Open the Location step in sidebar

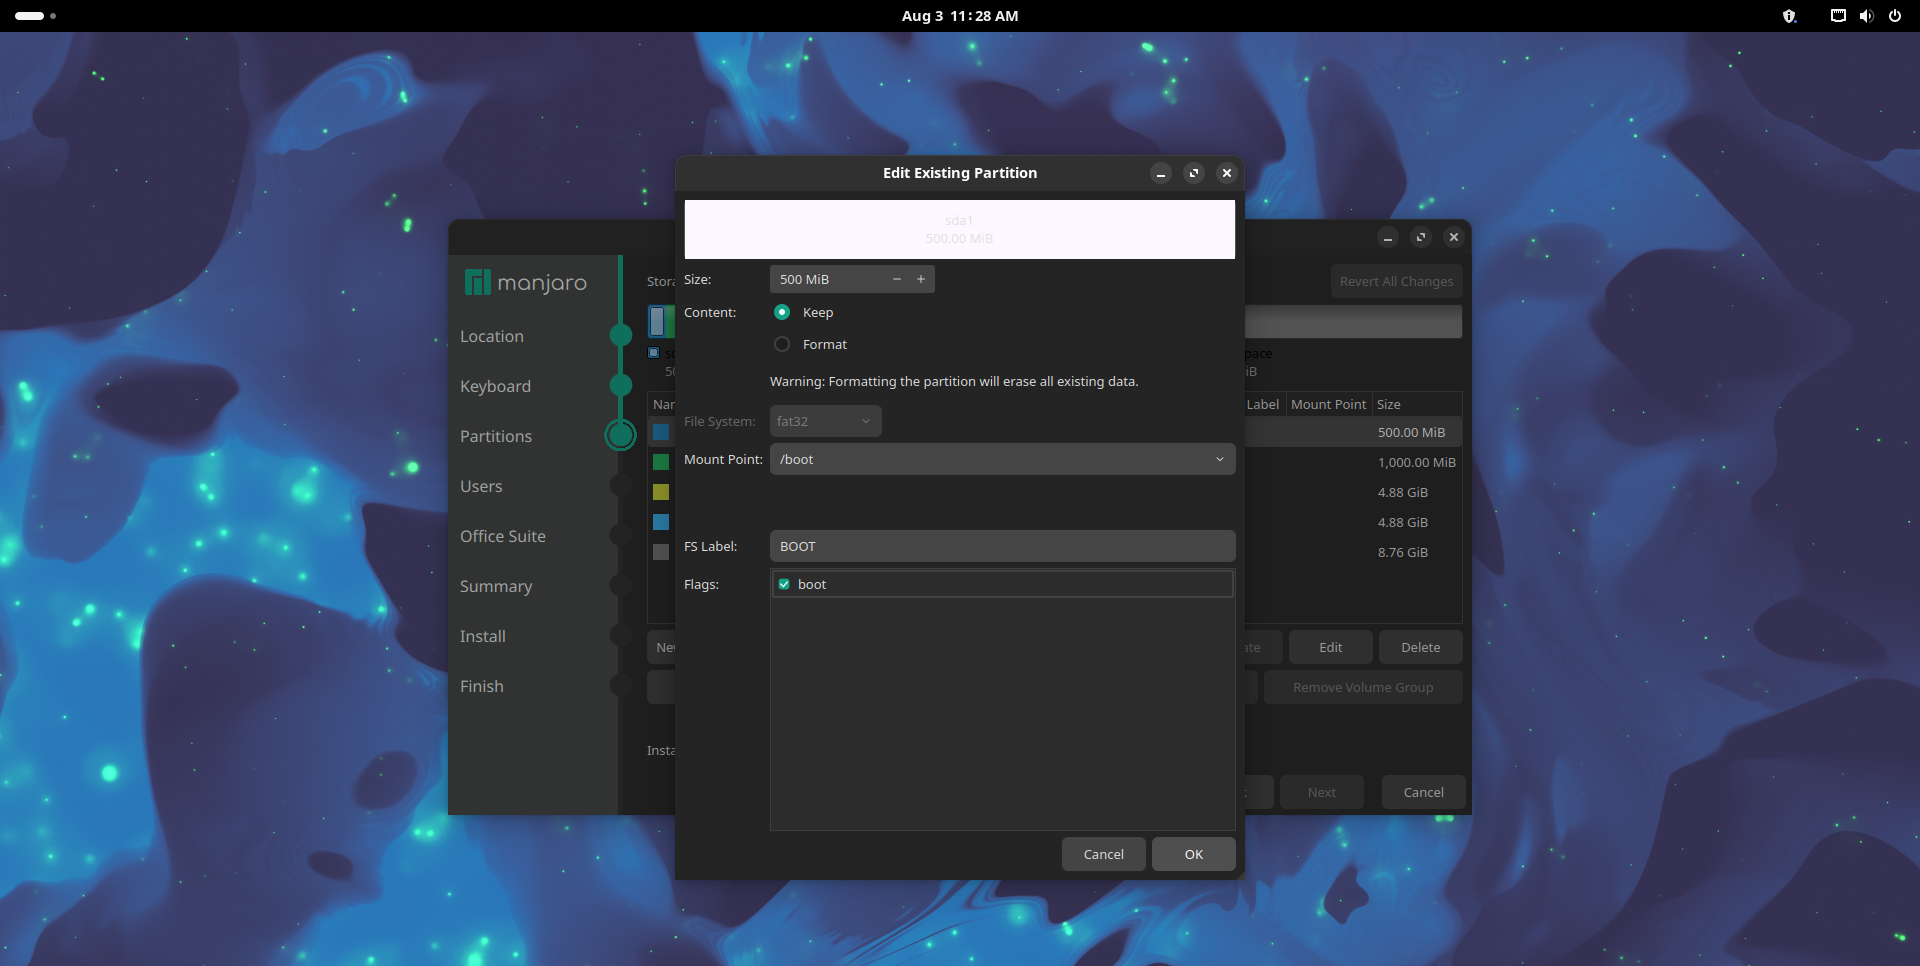[x=491, y=336]
